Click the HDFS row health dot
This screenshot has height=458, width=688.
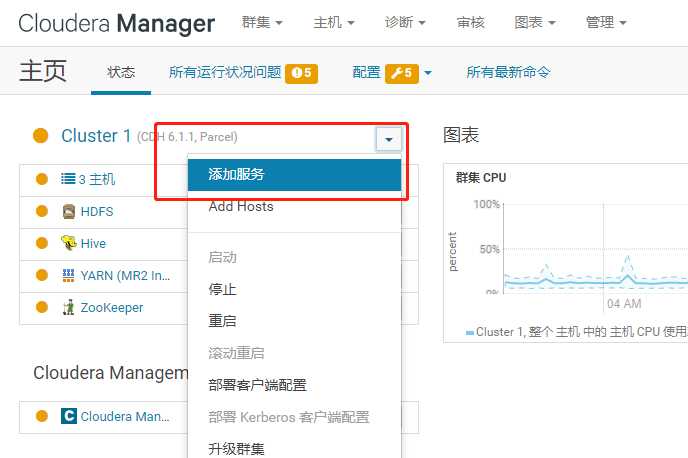[42, 211]
